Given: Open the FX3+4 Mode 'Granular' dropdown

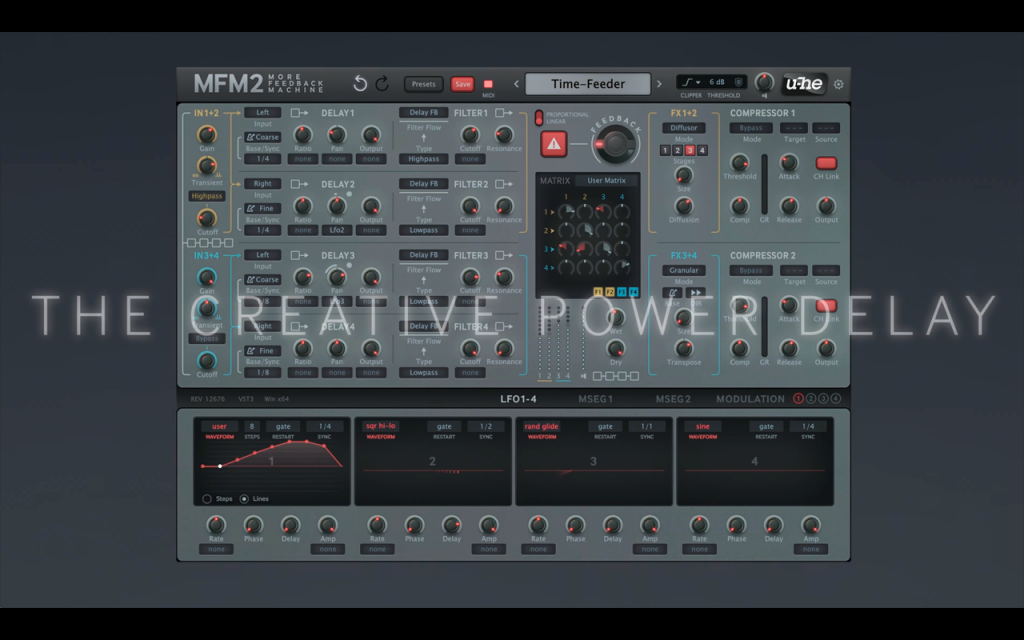Looking at the screenshot, I should [684, 270].
